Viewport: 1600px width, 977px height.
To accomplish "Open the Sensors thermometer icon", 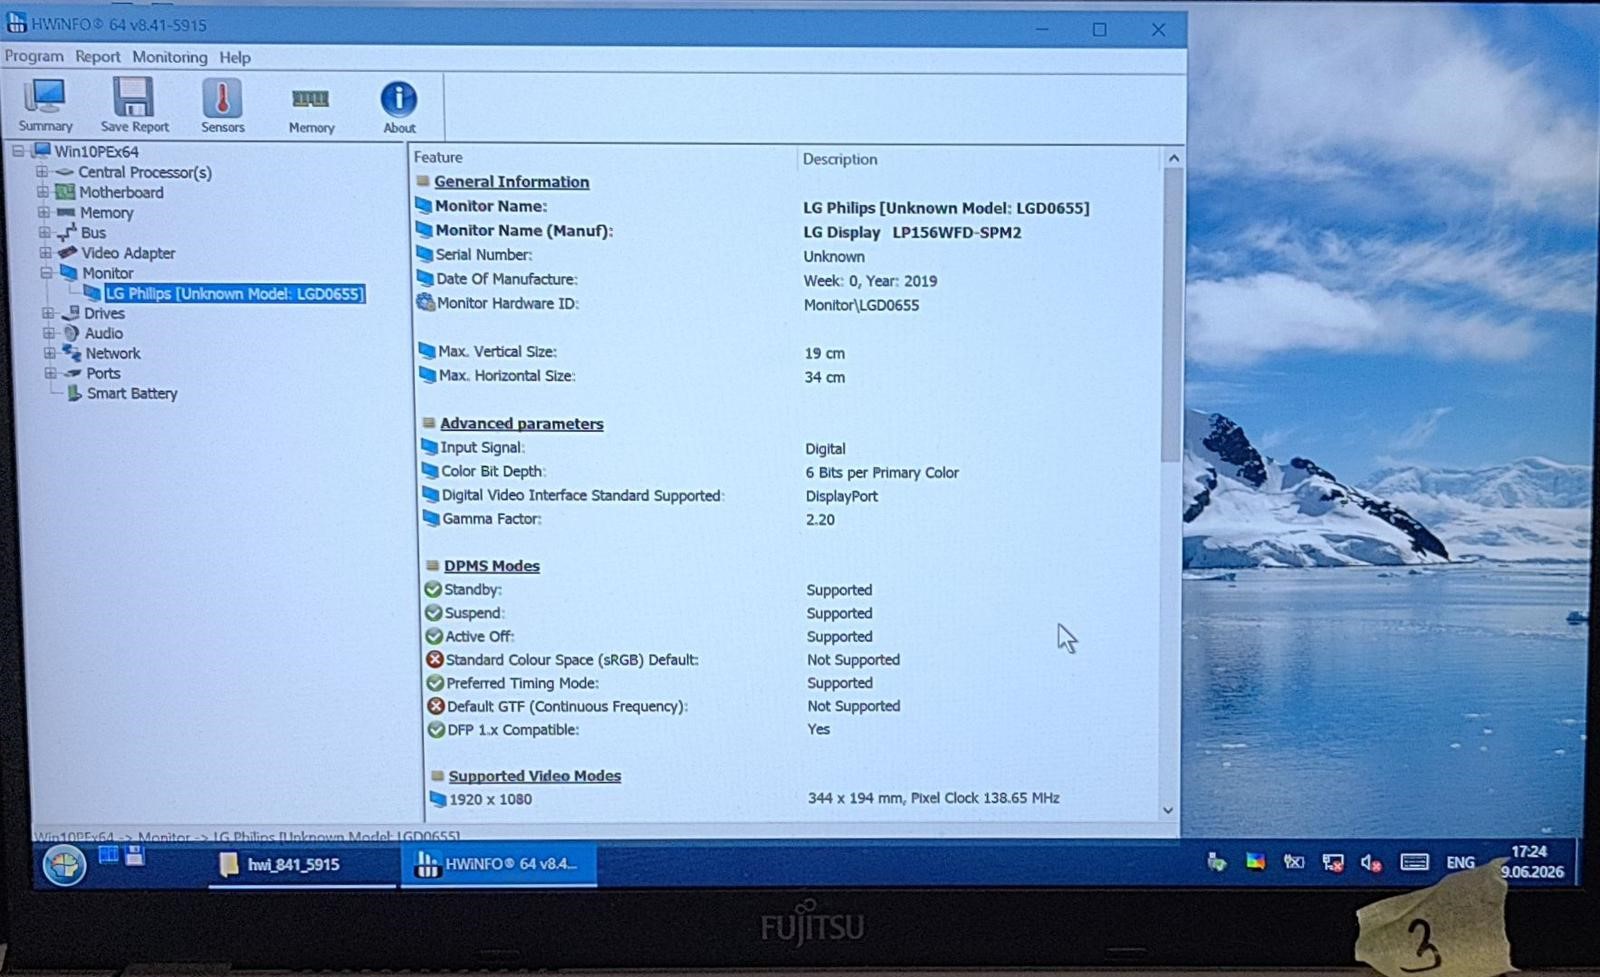I will pyautogui.click(x=222, y=105).
